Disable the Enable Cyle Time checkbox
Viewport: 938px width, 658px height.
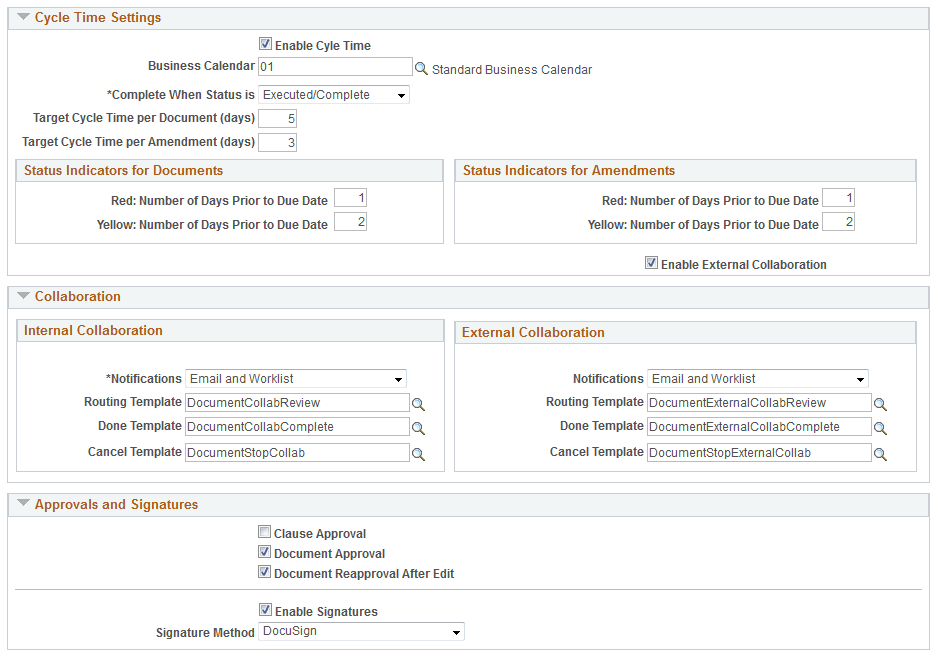(265, 43)
